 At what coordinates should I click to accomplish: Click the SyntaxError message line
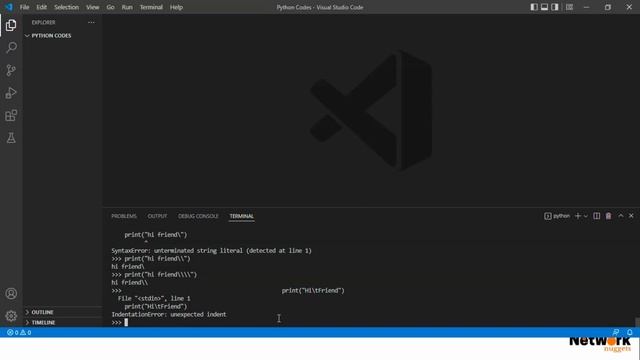coord(211,251)
